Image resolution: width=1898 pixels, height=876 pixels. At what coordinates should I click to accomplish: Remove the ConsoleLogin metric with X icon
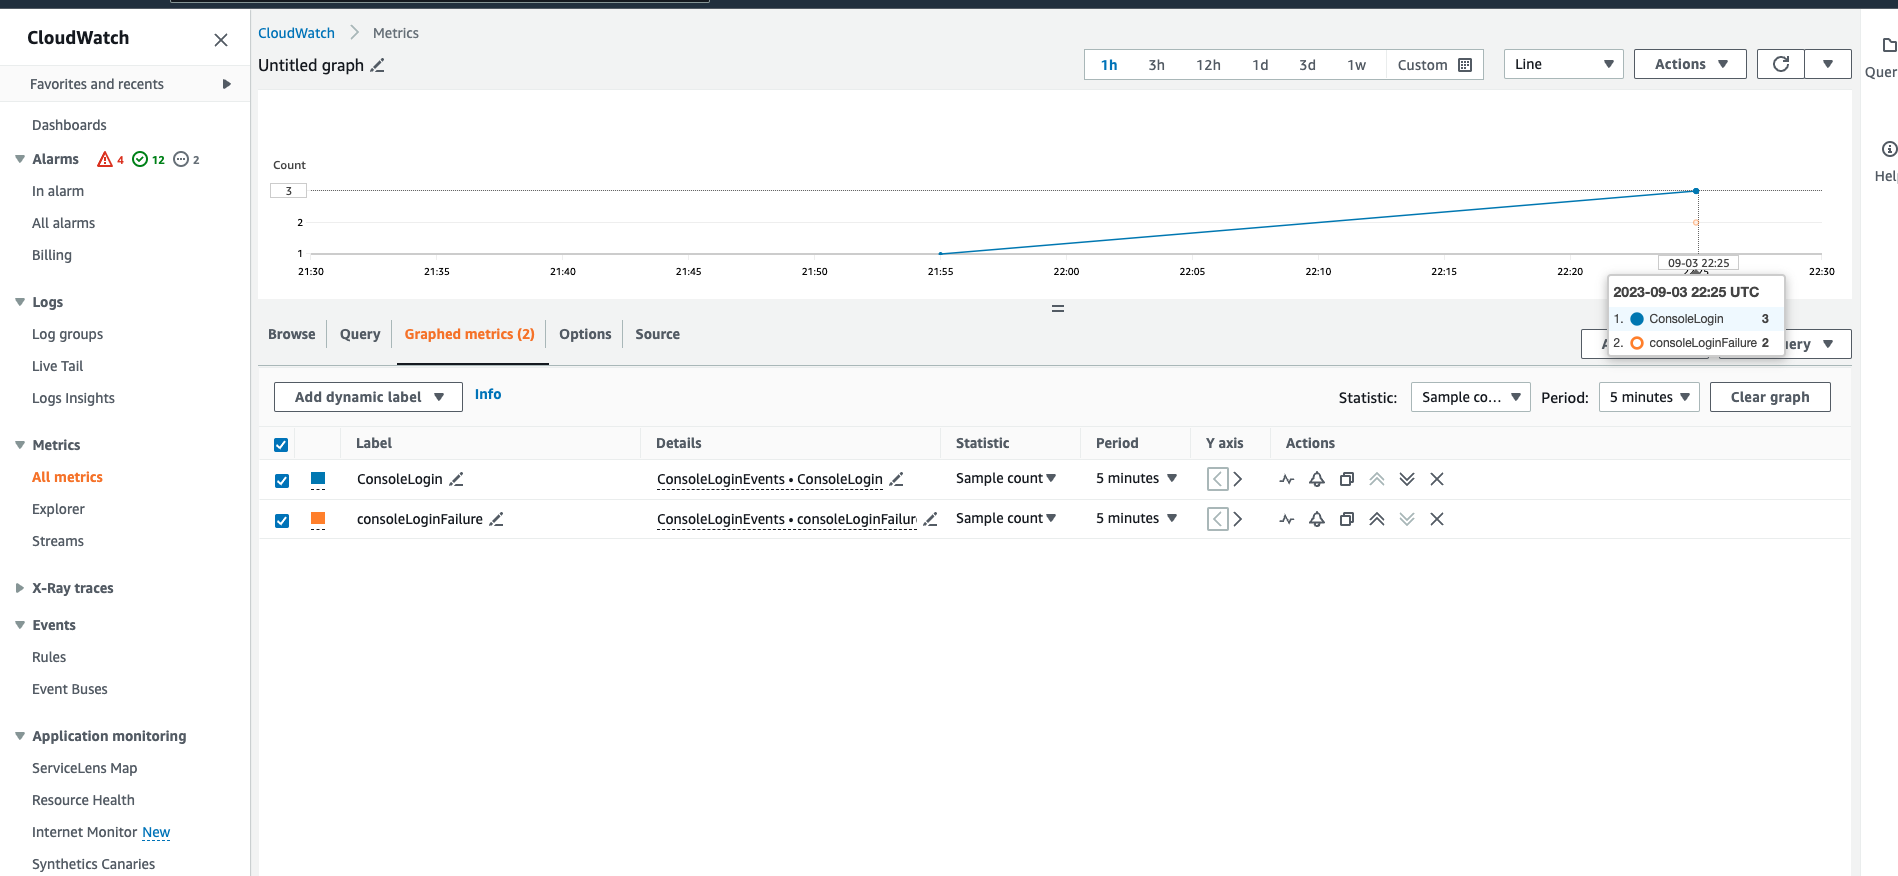1436,479
